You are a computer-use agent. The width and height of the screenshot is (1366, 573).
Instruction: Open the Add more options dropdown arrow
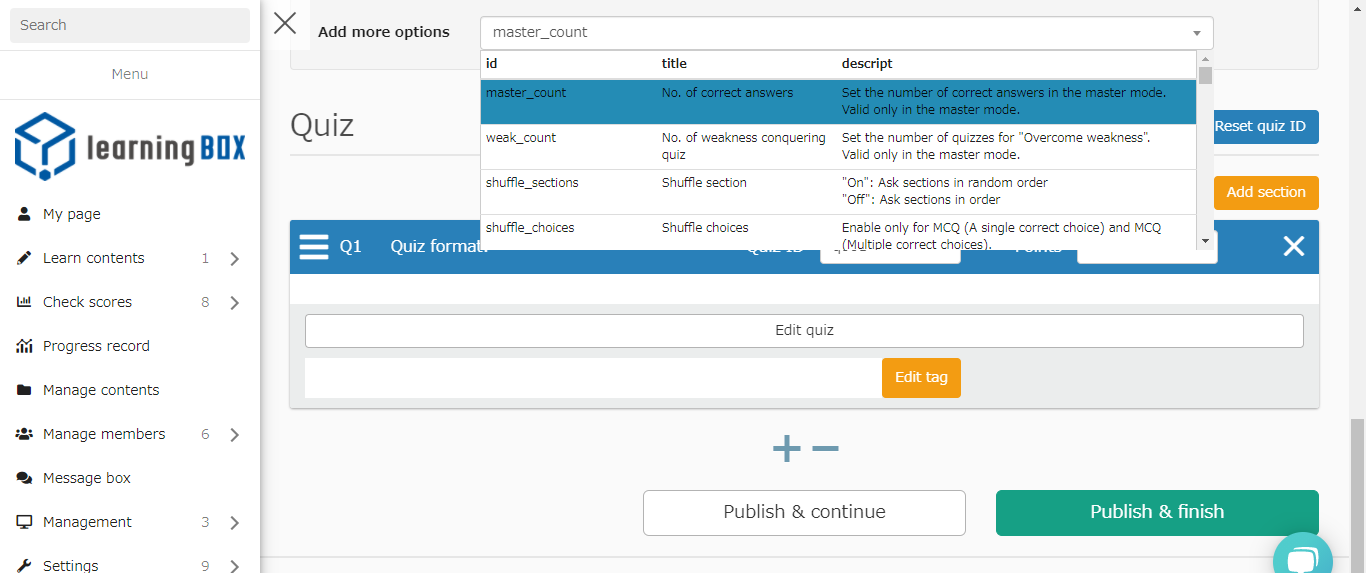1196,33
